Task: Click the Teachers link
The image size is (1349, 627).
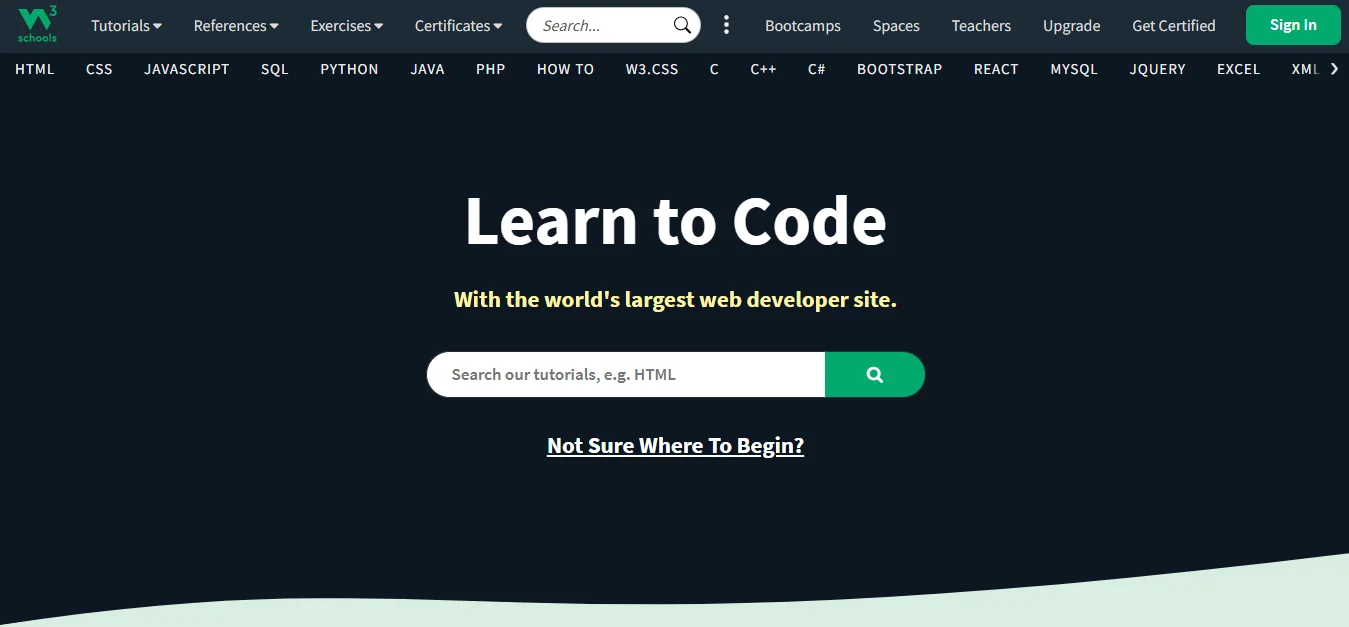Action: coord(980,25)
